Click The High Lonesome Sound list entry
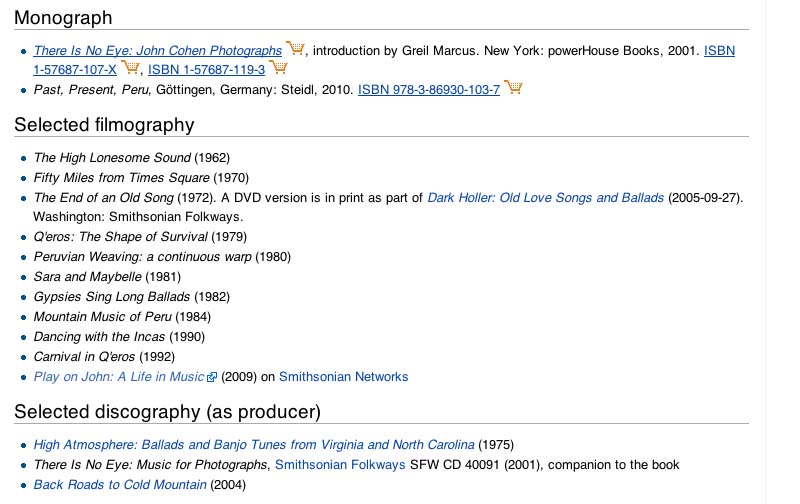This screenshot has height=504, width=800. click(x=132, y=158)
